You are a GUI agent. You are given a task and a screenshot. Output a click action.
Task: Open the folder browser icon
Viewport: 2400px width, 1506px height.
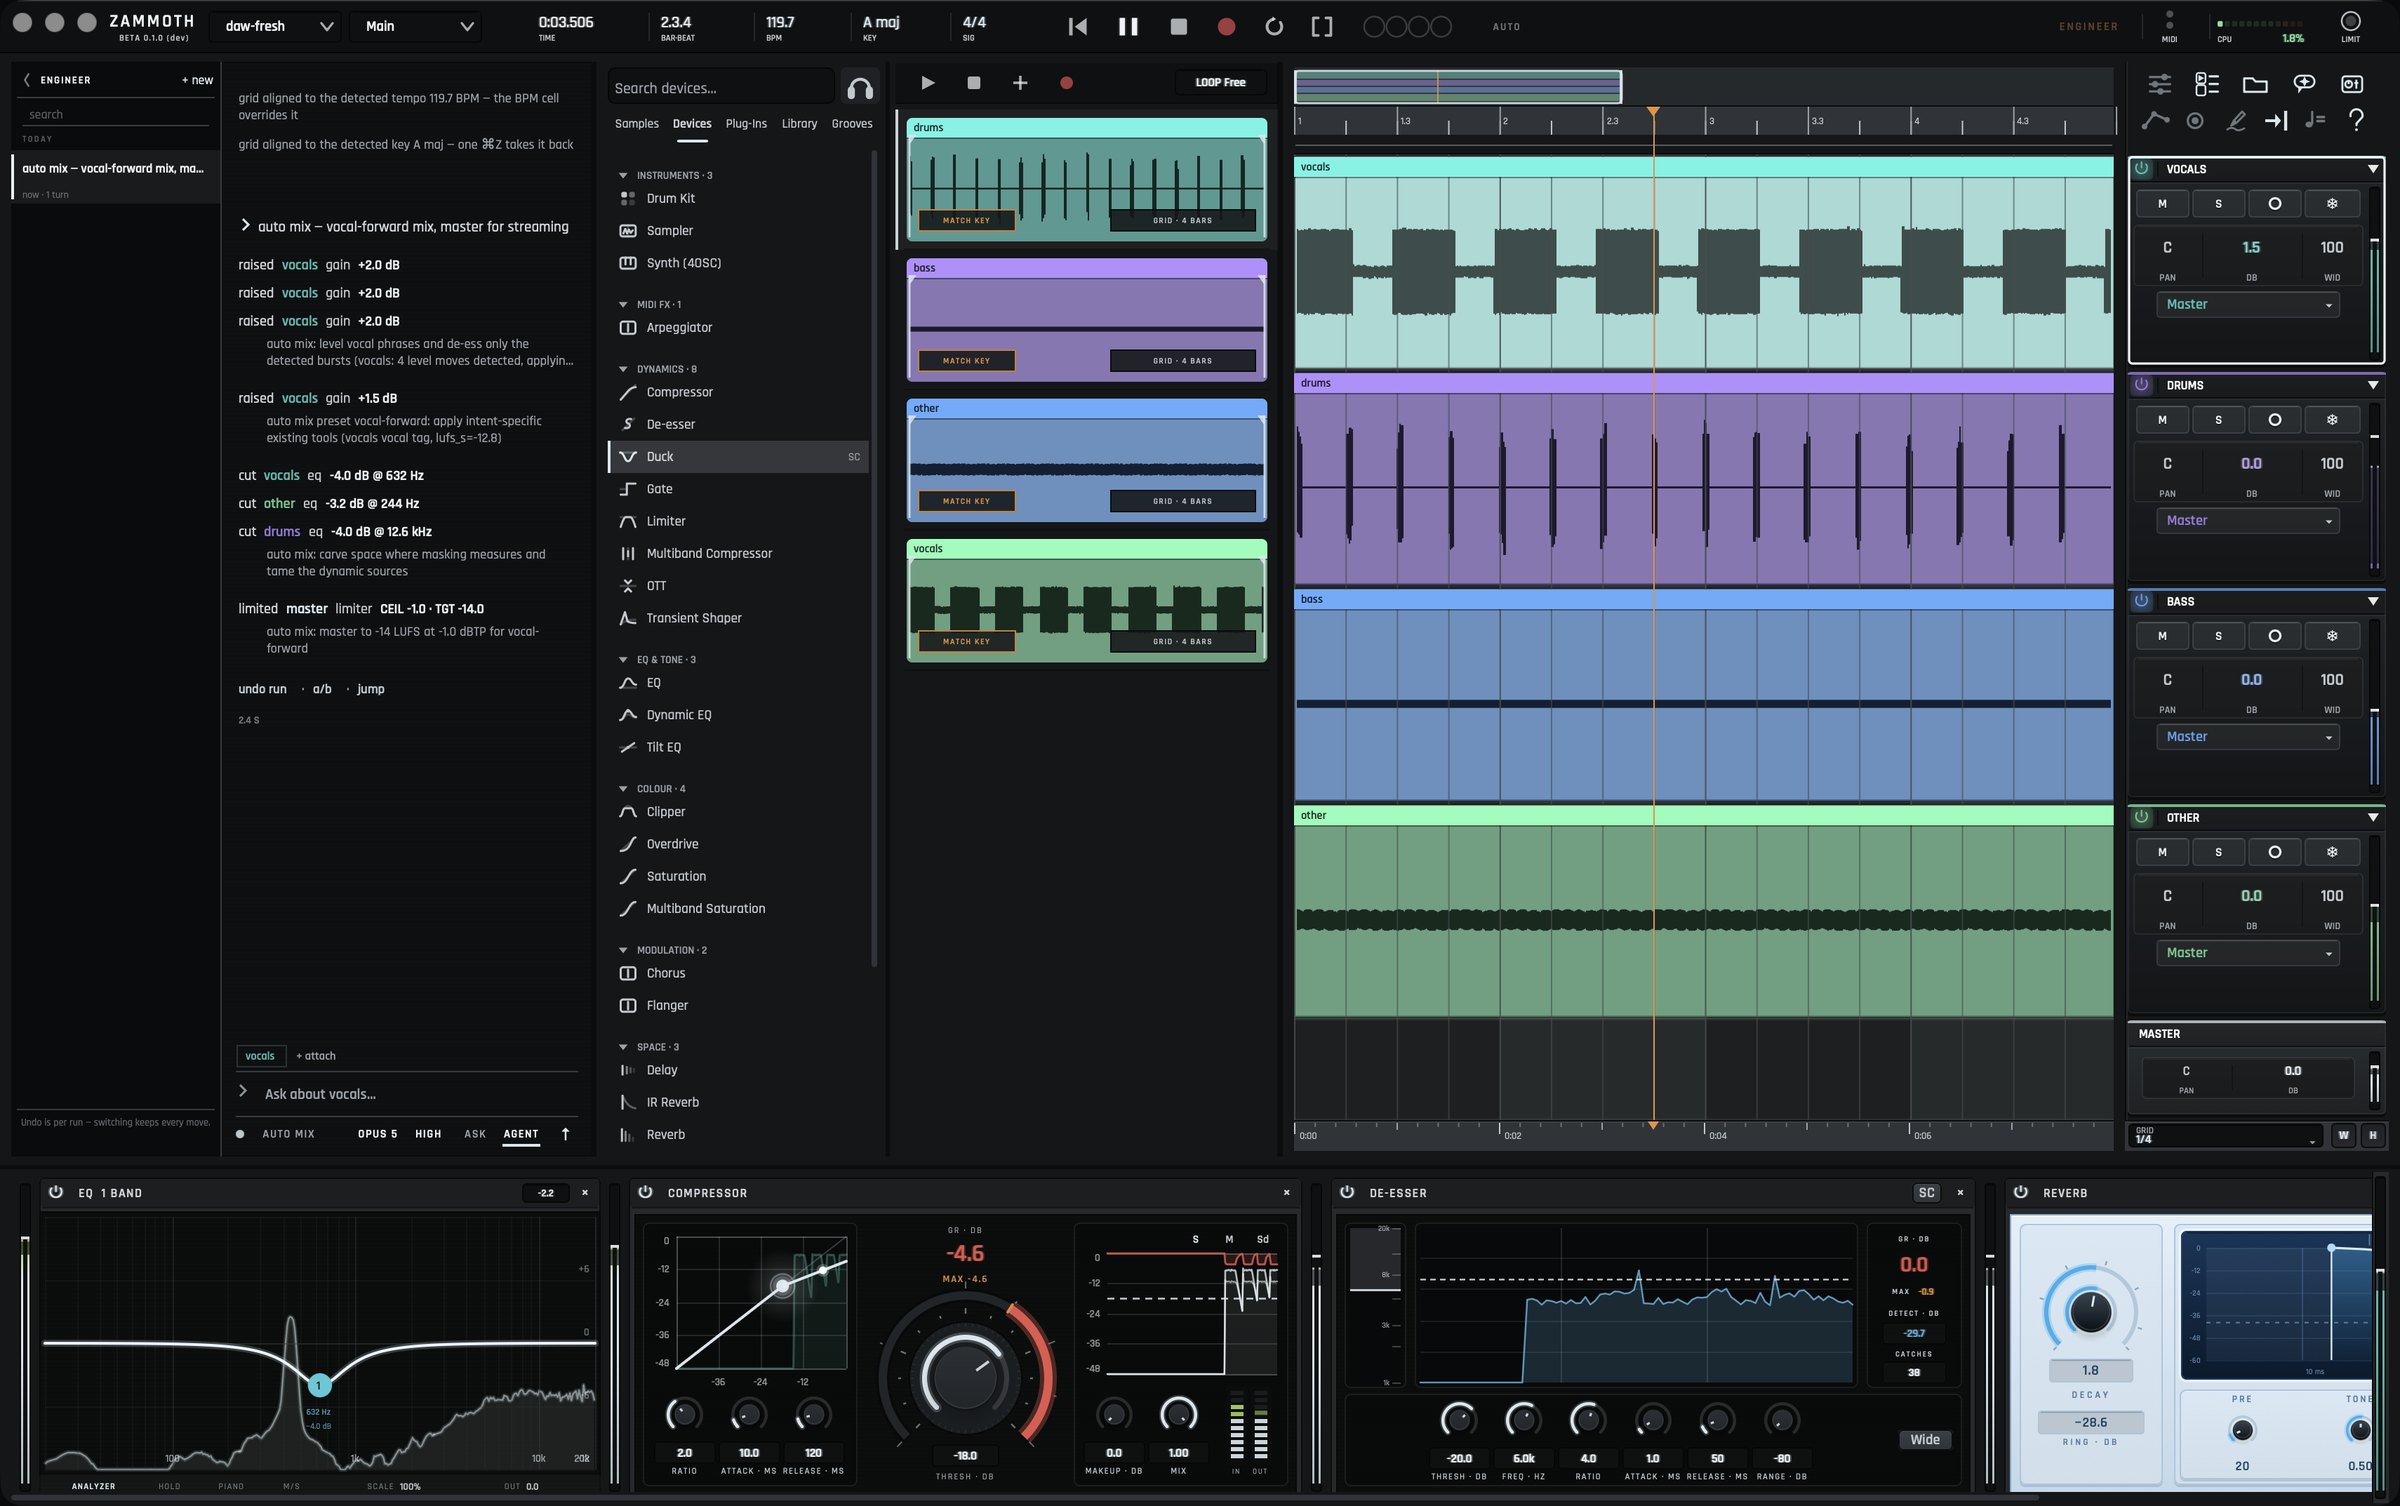click(2255, 85)
